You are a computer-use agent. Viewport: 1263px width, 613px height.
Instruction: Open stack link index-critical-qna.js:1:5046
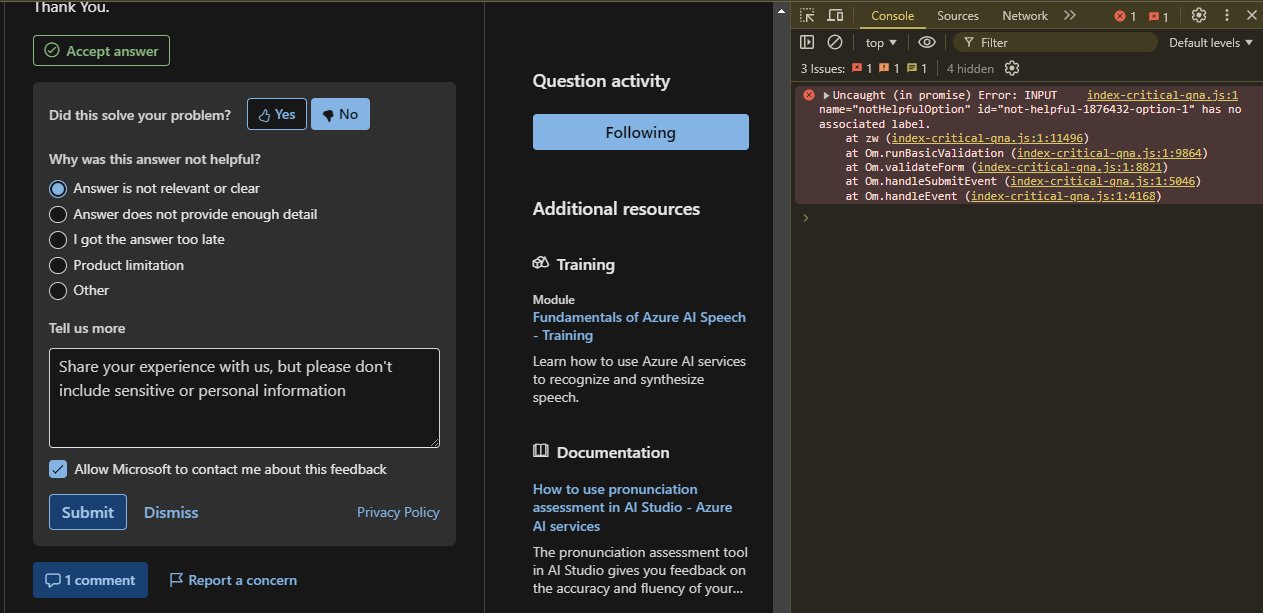1104,181
